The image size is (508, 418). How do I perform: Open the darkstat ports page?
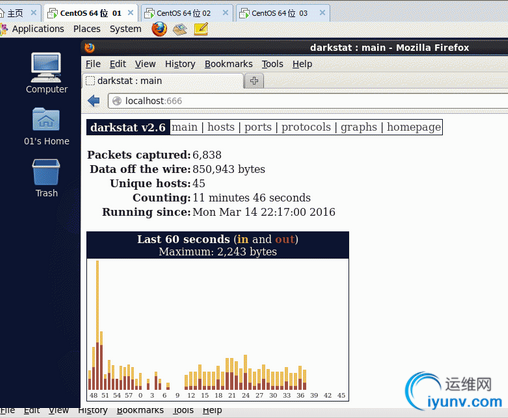coord(258,127)
